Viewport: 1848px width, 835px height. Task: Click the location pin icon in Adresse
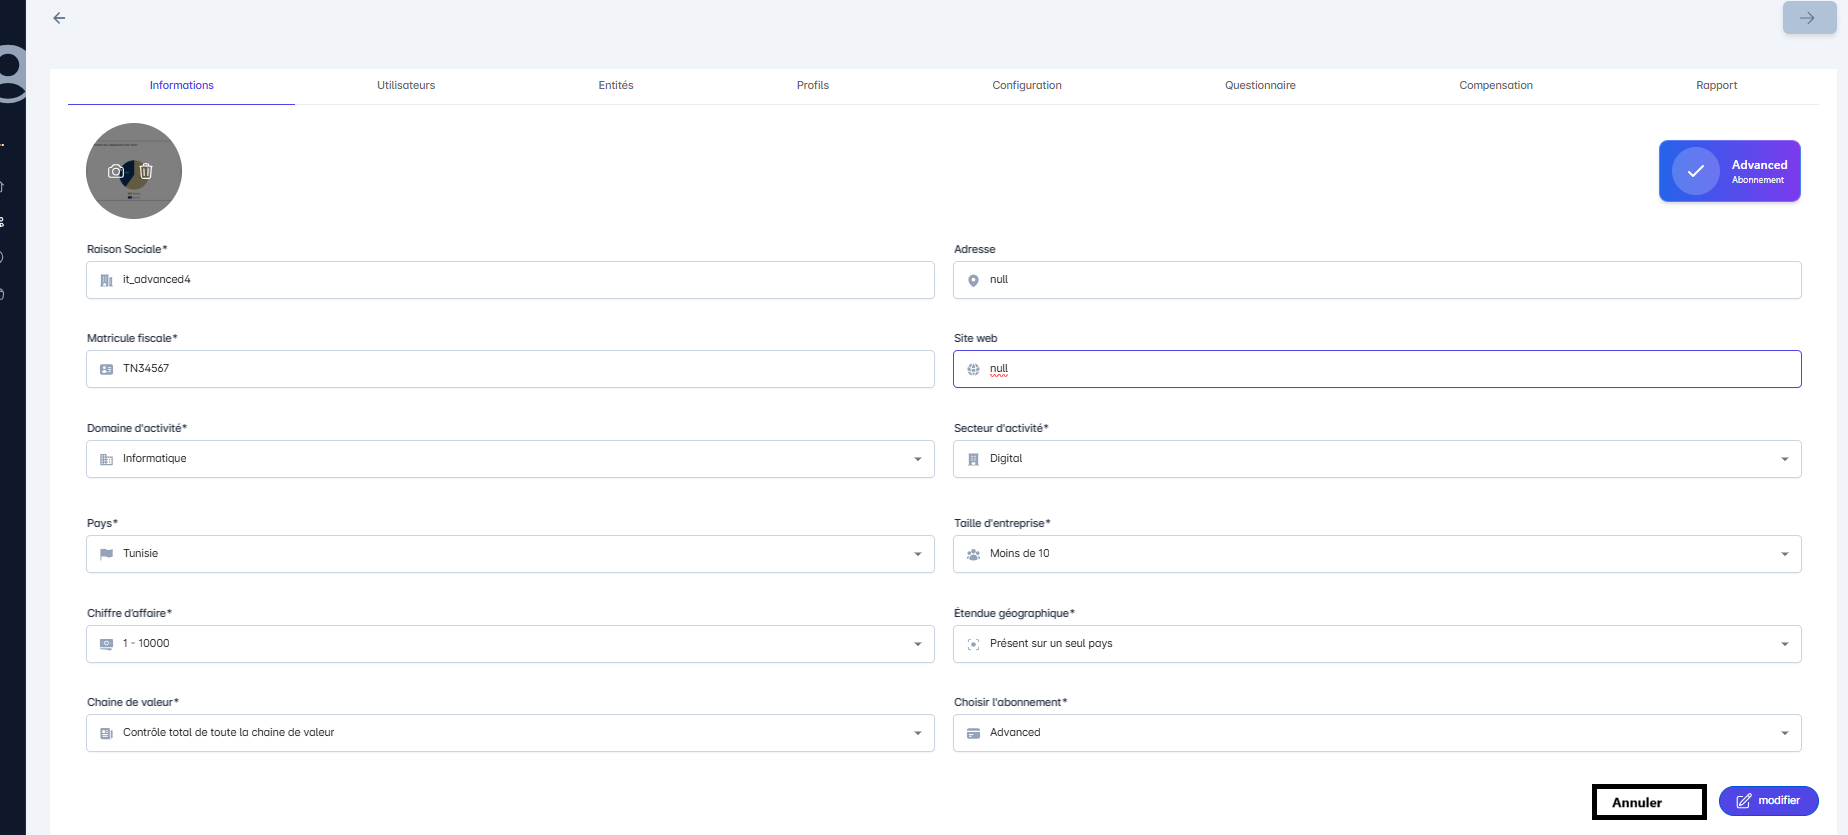(x=973, y=281)
